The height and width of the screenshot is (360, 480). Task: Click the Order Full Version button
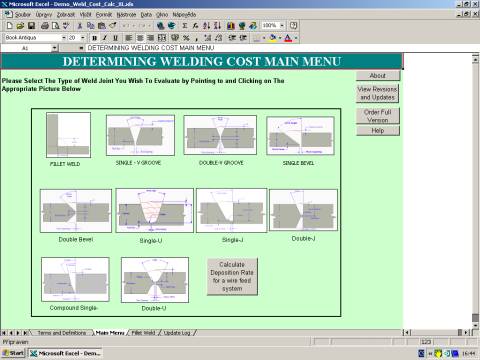pos(378,116)
